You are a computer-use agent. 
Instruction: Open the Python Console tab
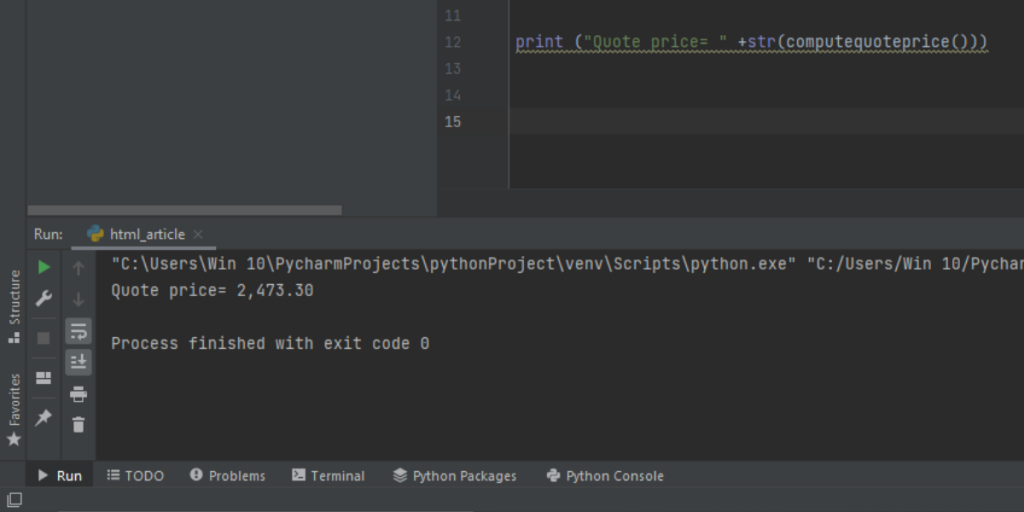(605, 476)
